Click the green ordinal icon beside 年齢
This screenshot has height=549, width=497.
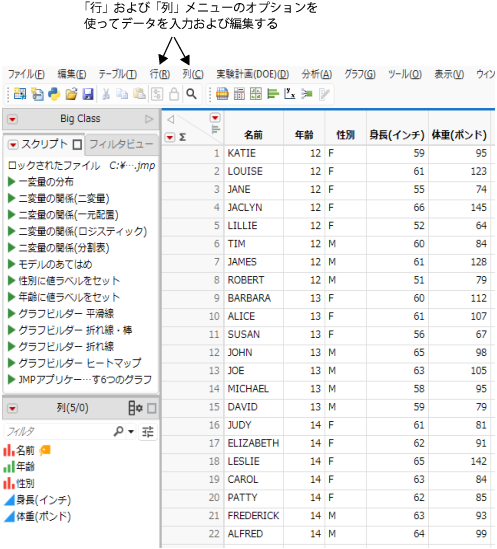click(9, 467)
